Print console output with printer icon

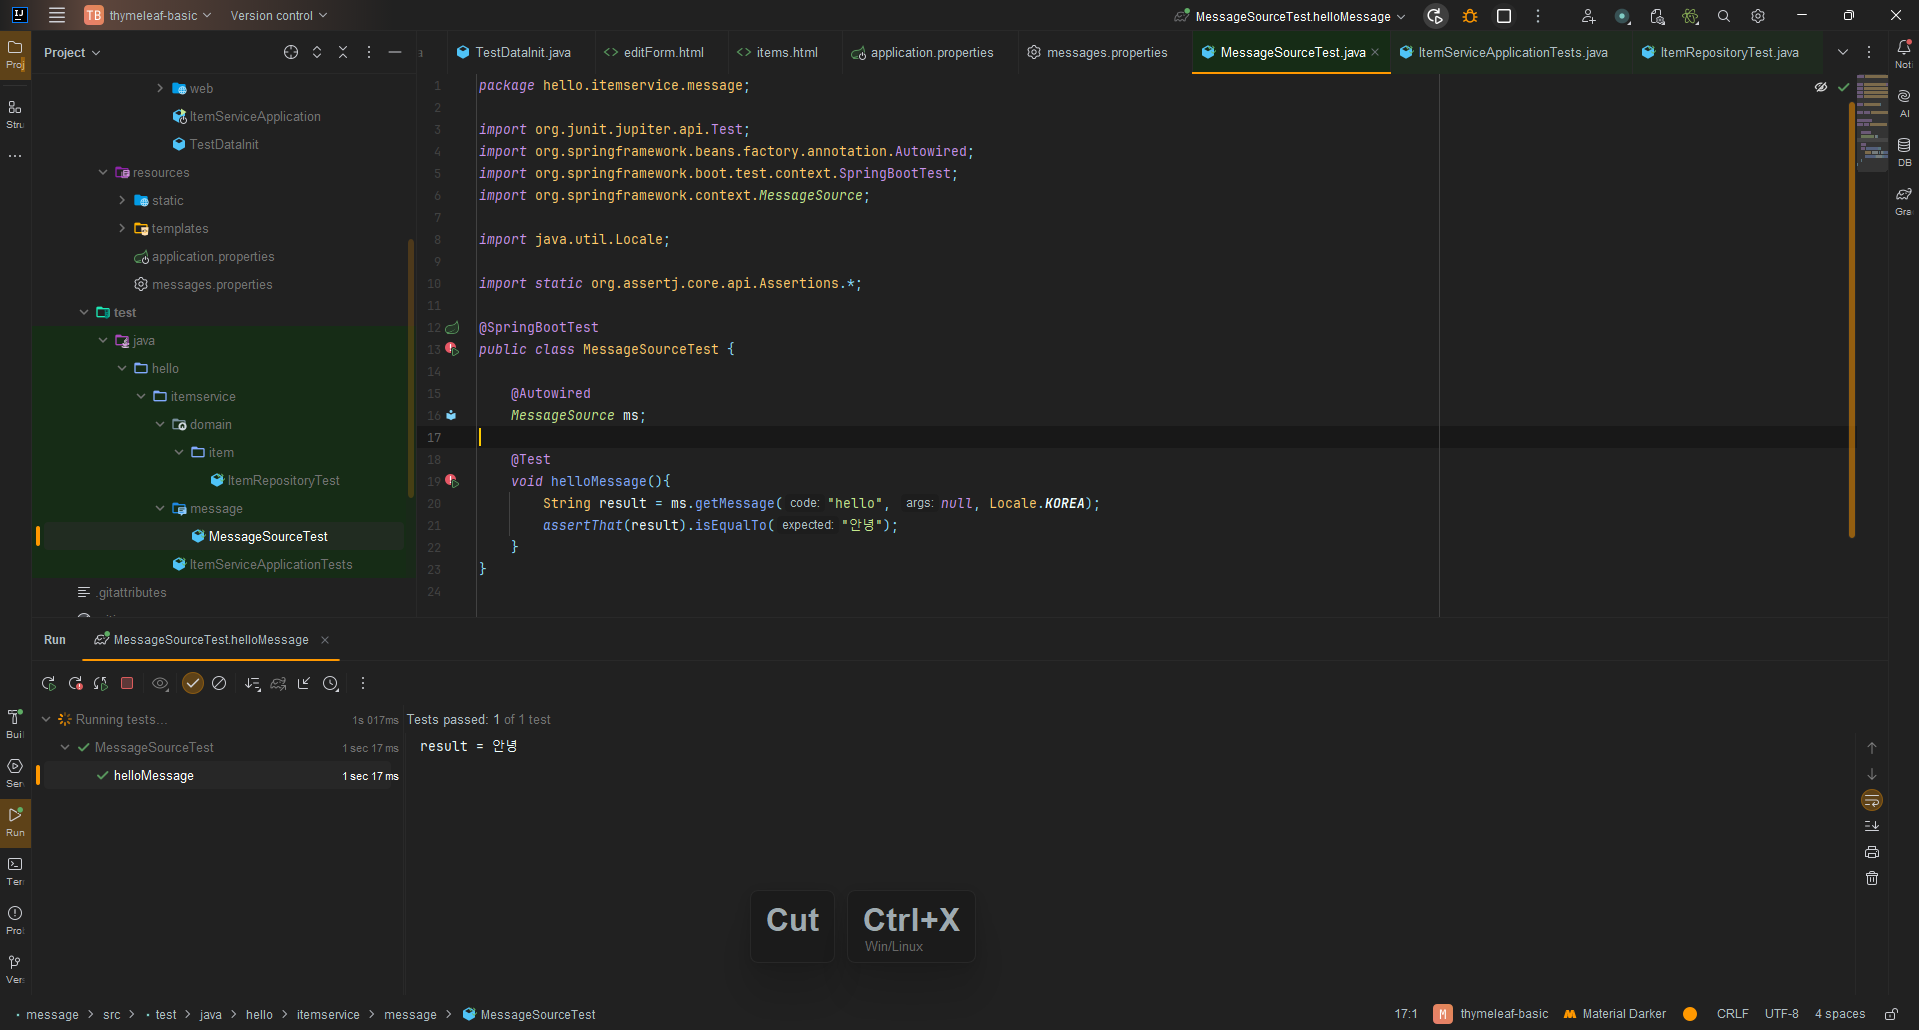(1872, 852)
